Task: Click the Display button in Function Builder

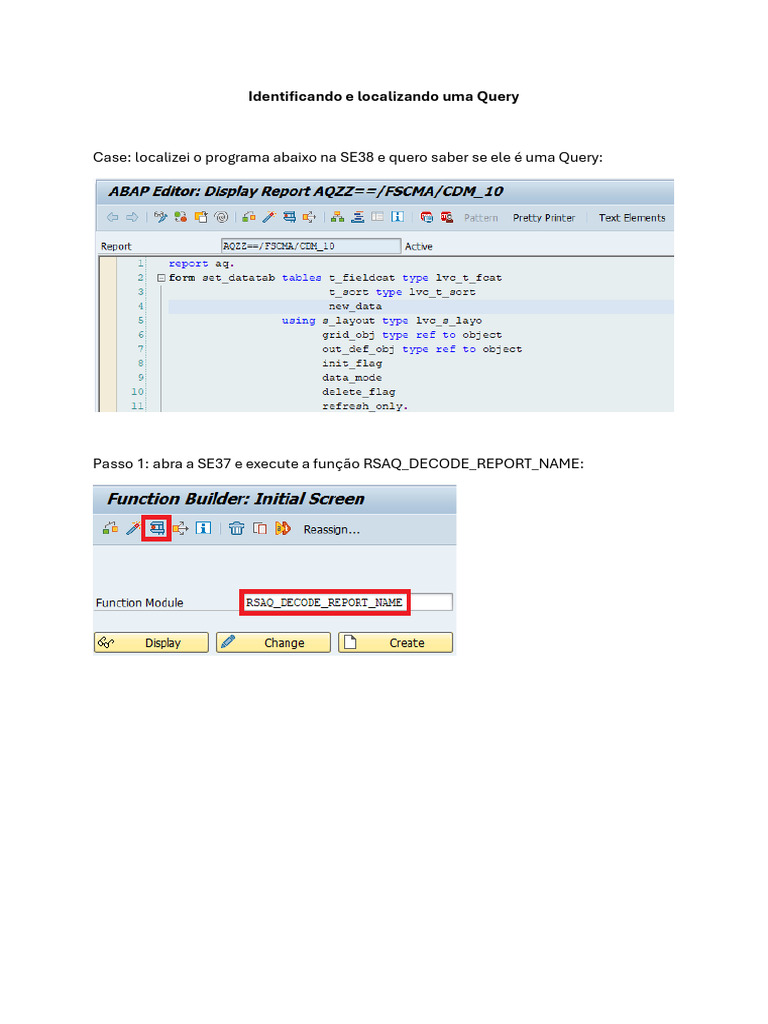Action: (x=152, y=643)
